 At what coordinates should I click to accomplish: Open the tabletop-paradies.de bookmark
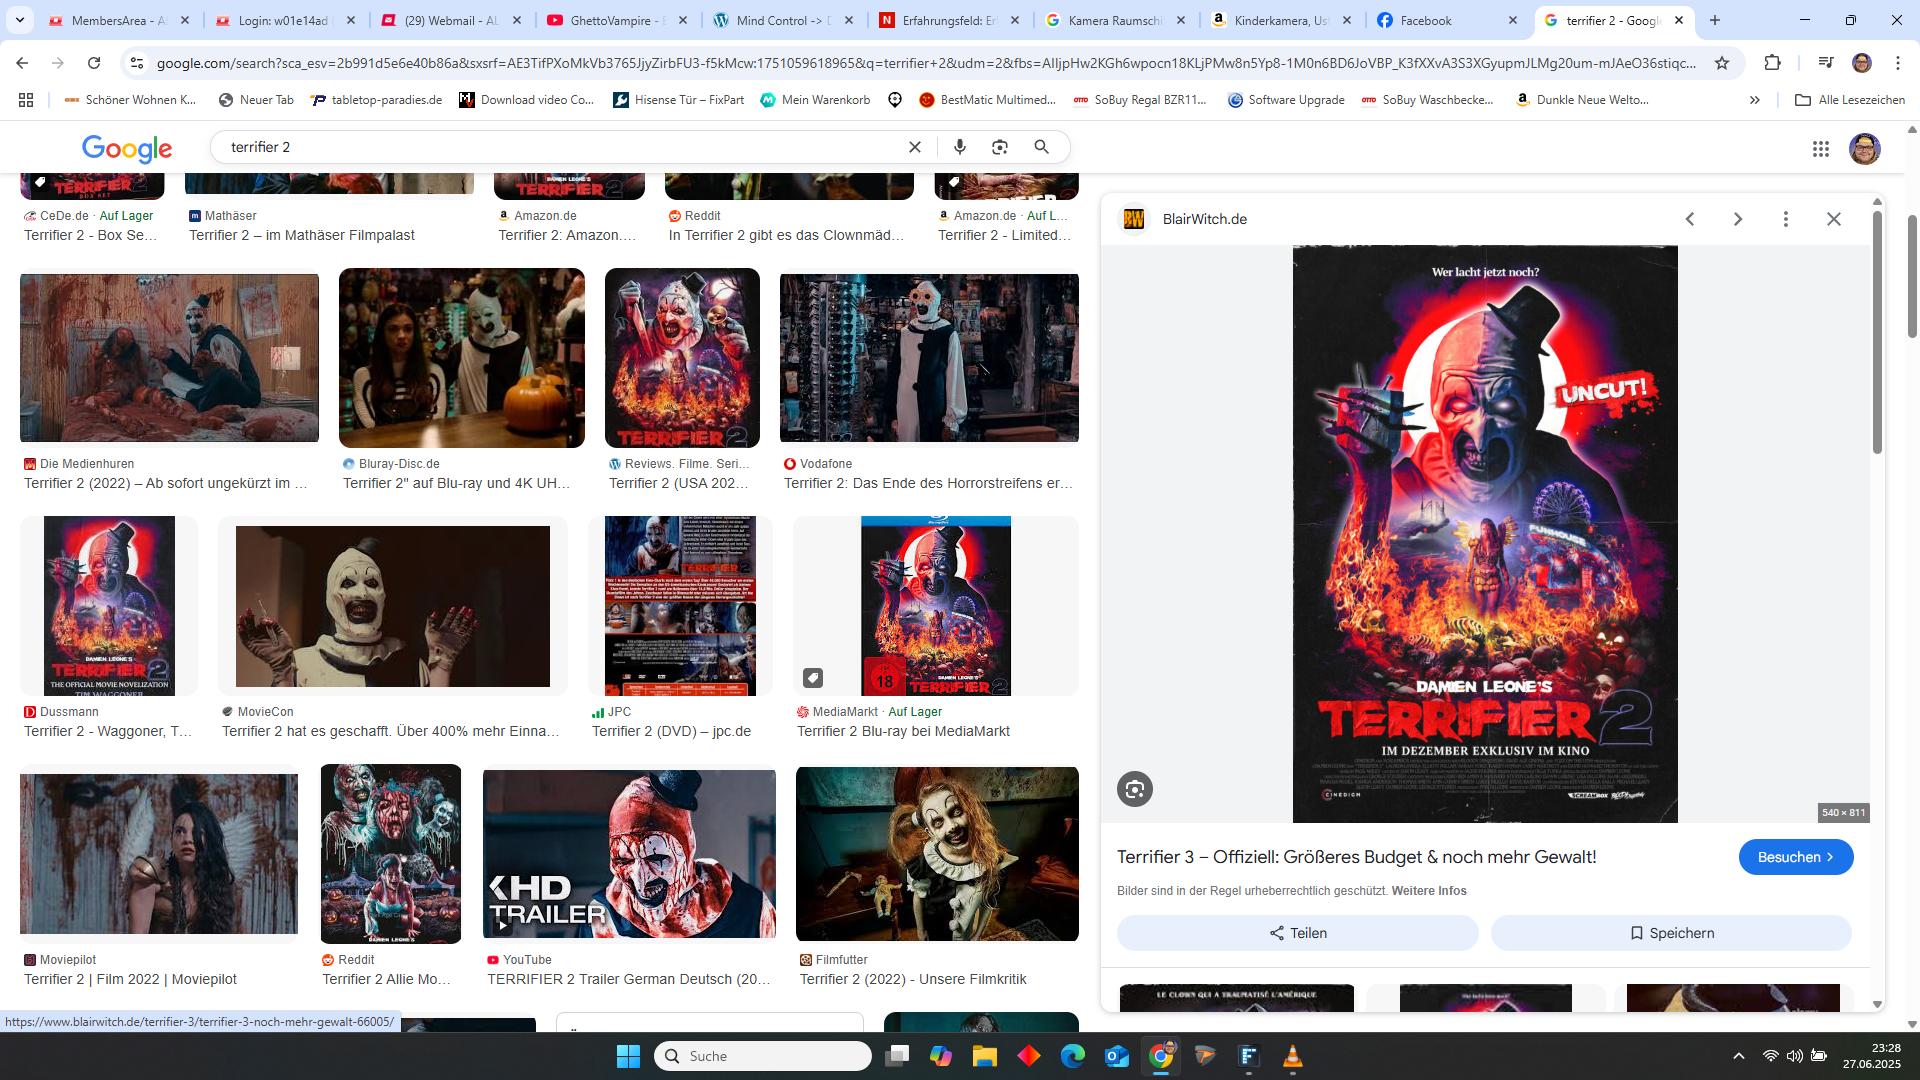click(377, 100)
